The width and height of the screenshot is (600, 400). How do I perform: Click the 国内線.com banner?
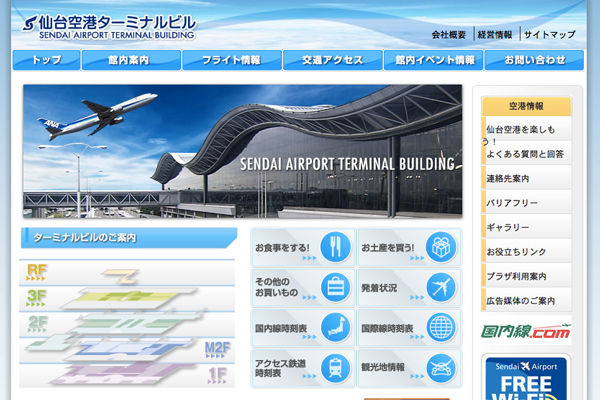526,331
